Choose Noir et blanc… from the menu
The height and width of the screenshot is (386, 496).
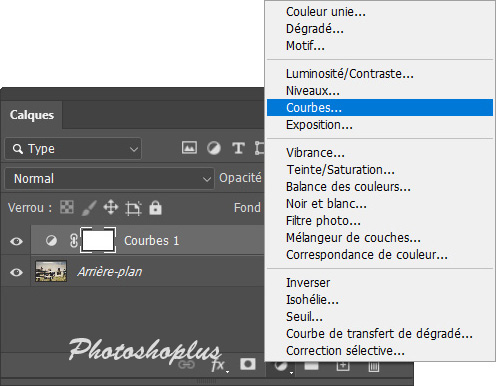point(380,204)
